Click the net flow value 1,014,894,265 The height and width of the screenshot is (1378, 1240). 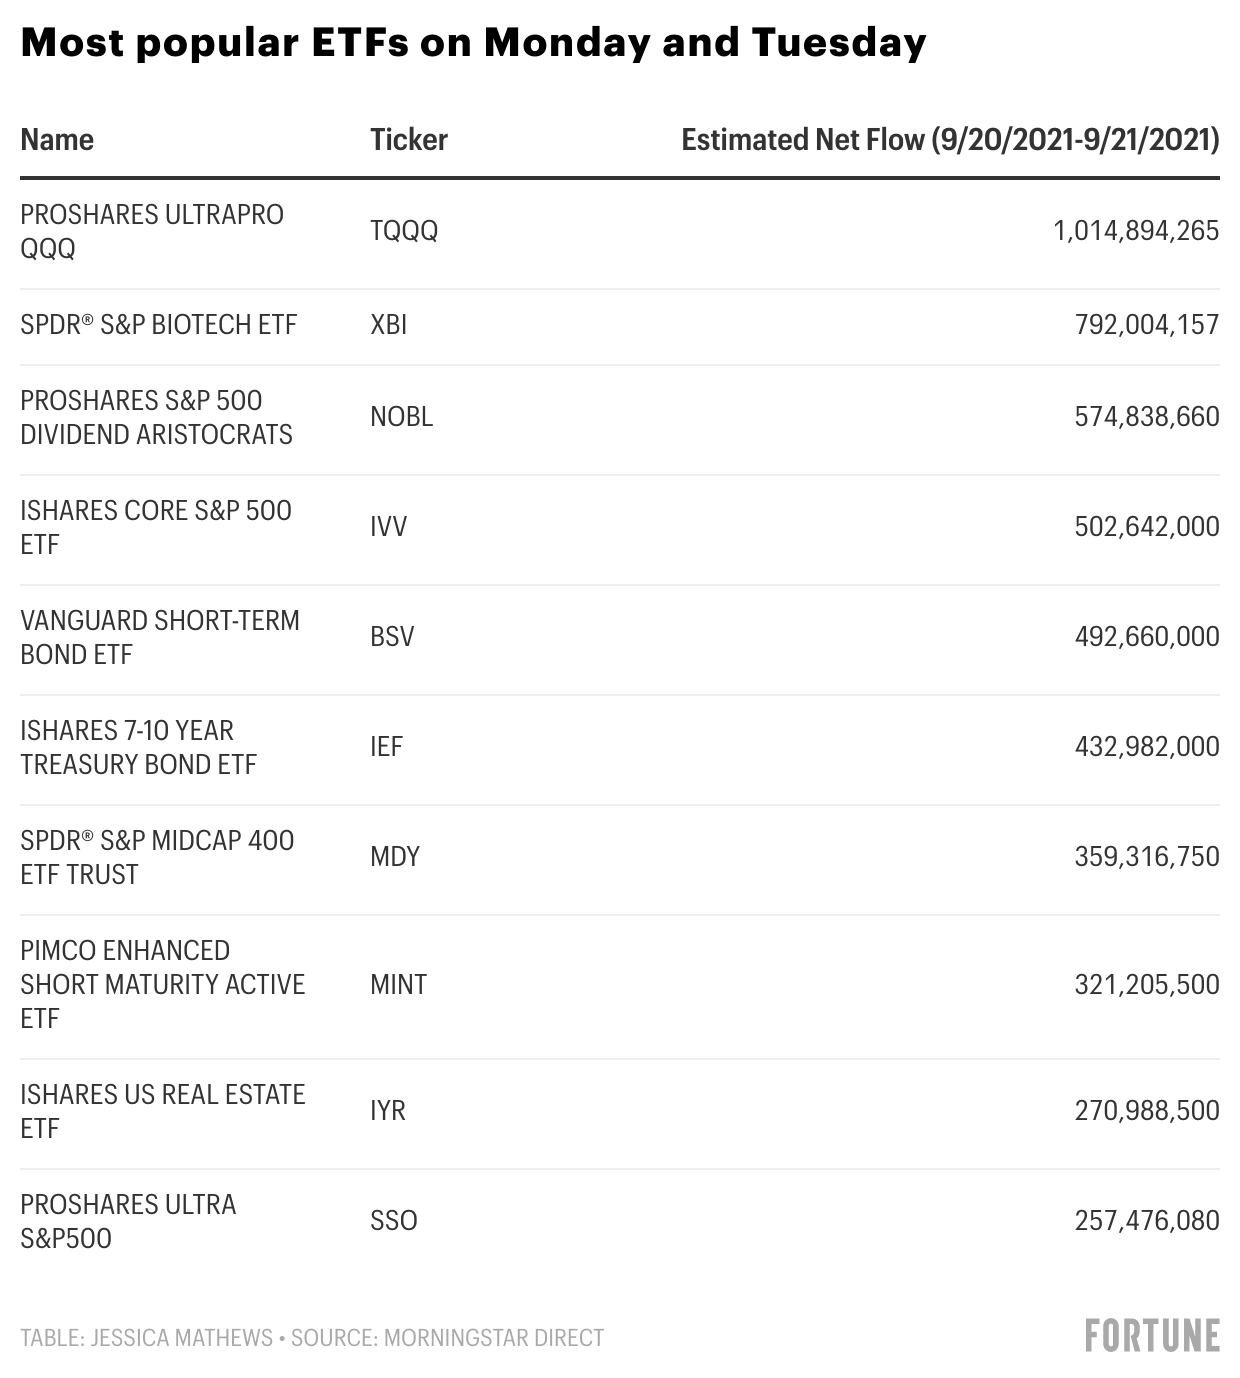pos(1135,231)
